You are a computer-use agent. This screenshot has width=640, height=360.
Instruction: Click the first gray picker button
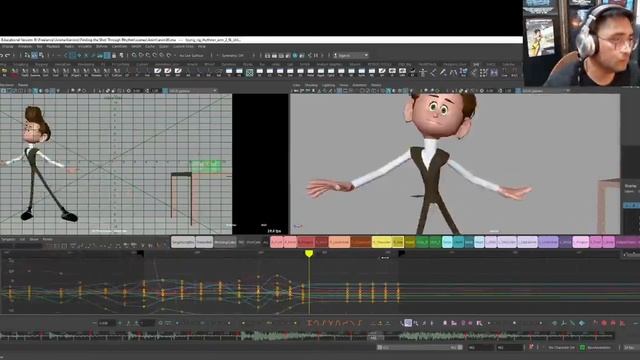(183, 242)
